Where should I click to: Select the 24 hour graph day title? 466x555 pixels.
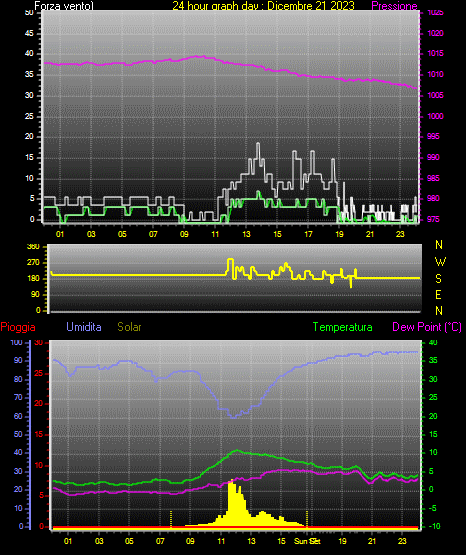pos(263,6)
